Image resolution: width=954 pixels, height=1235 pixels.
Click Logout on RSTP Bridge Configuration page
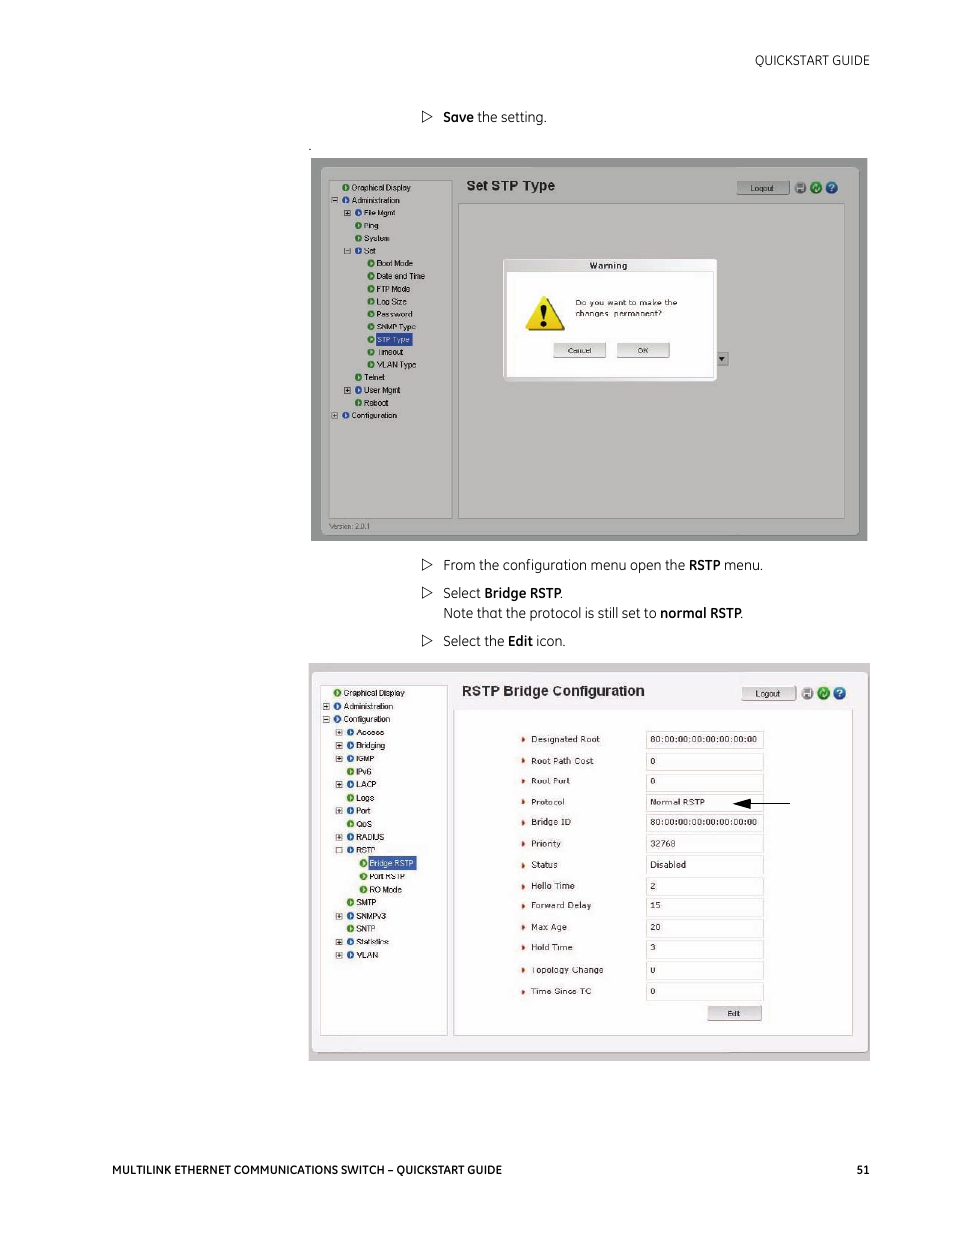tap(768, 694)
